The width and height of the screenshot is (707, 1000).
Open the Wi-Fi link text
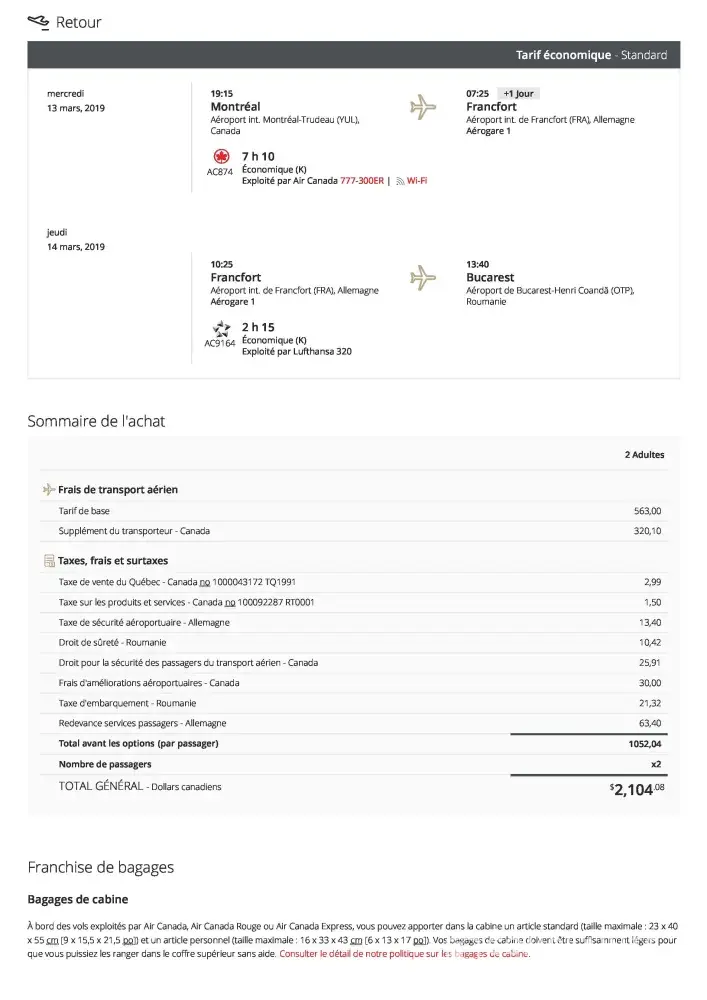[x=417, y=181]
